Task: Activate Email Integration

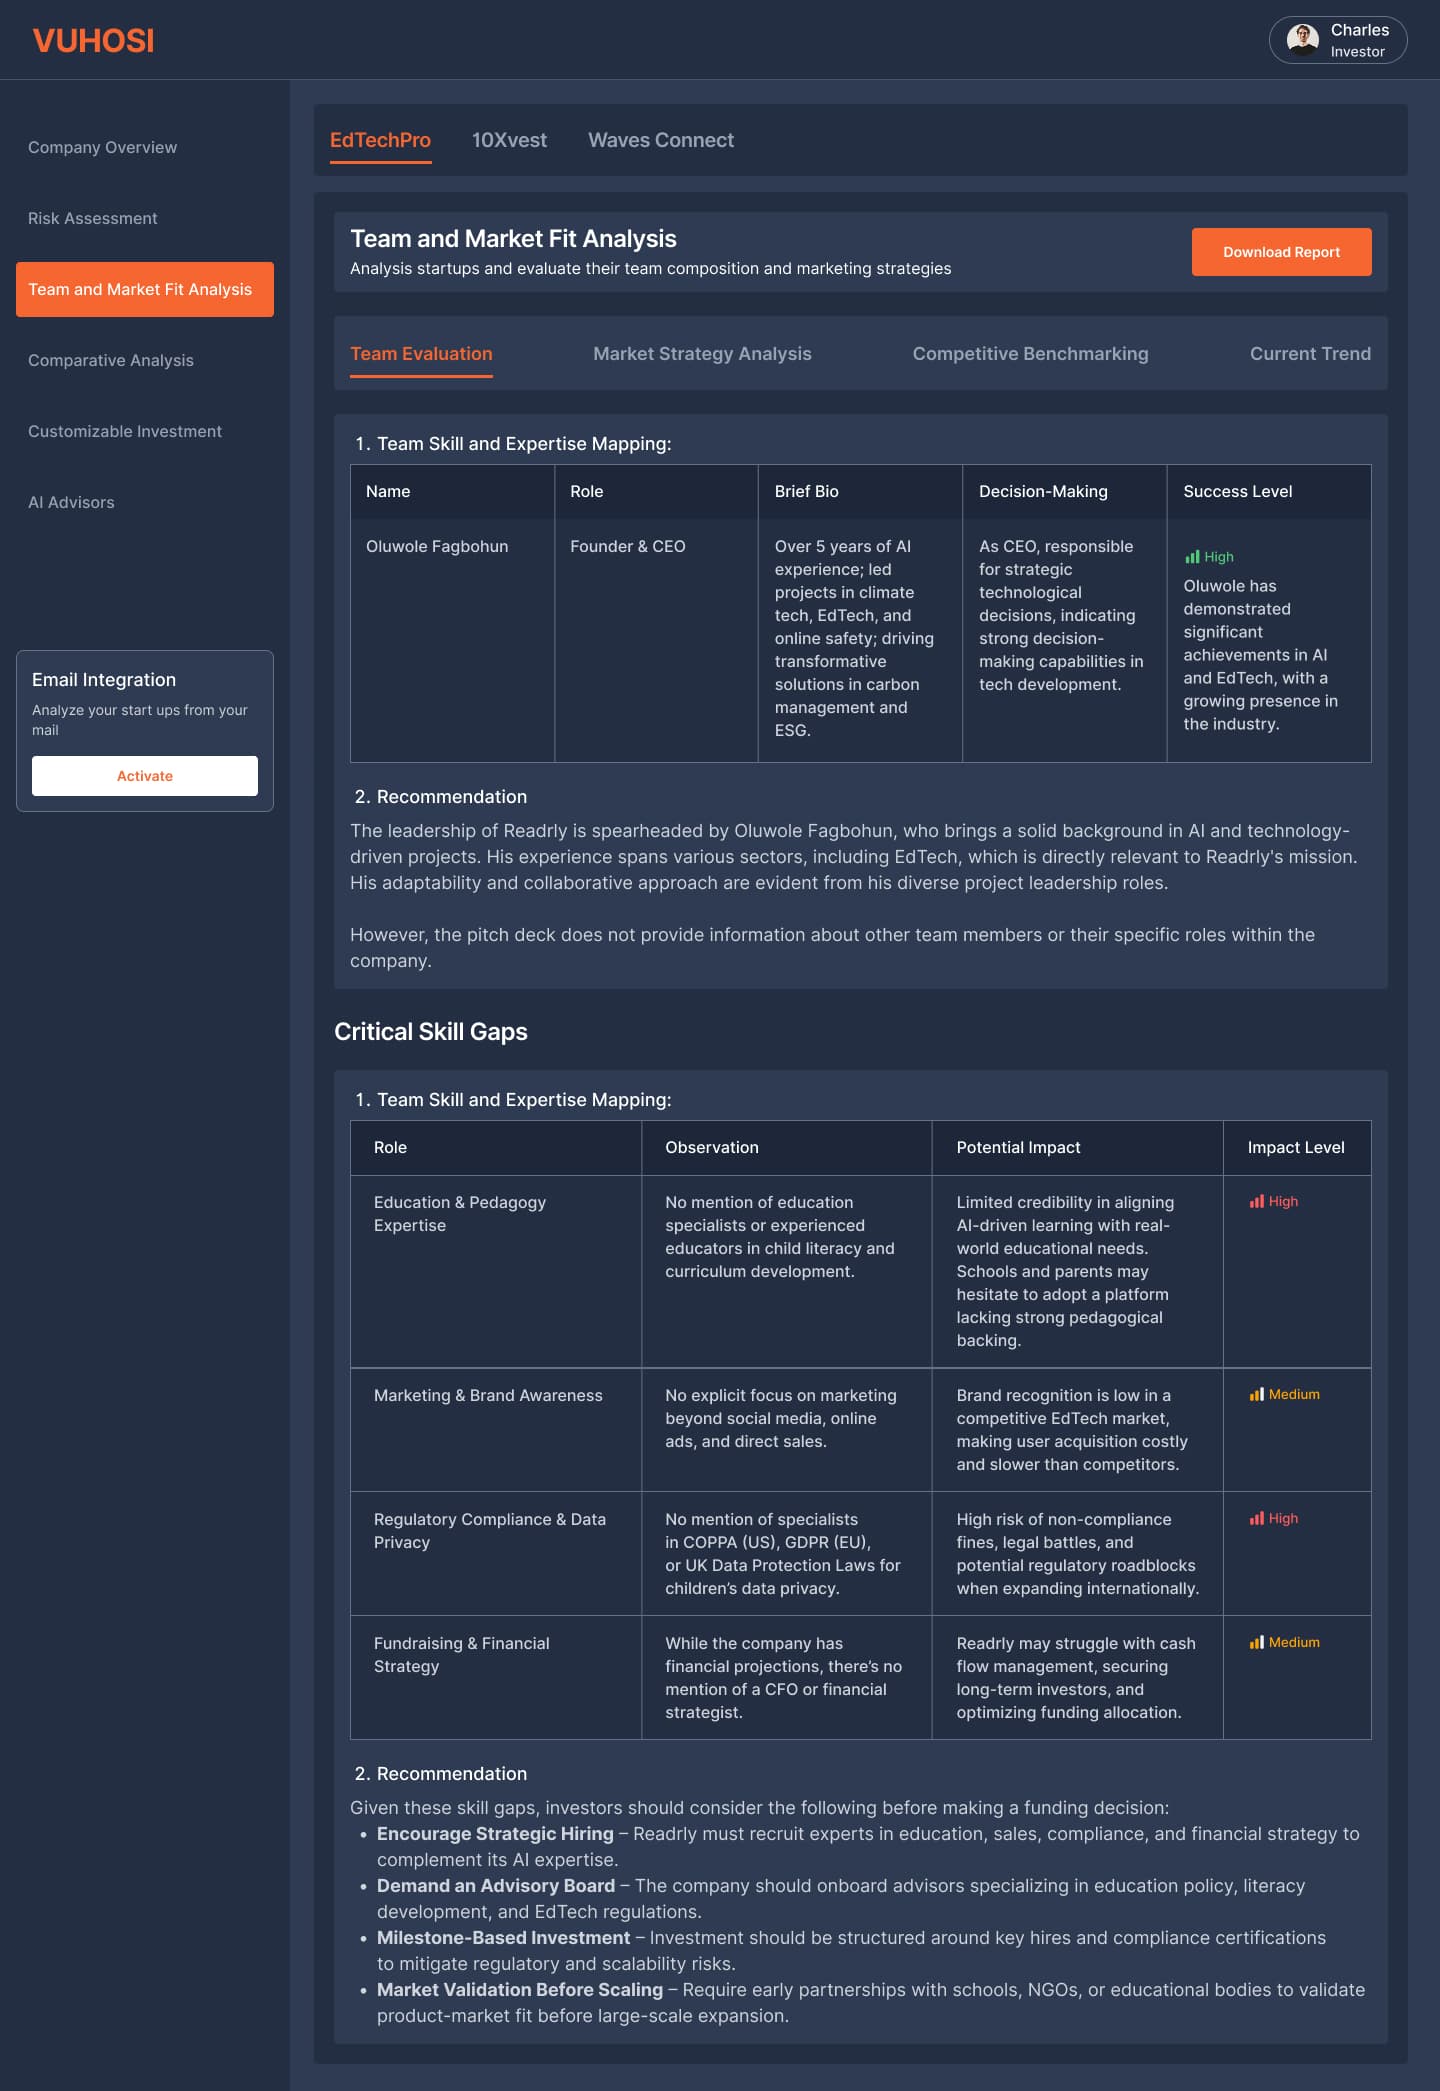Action: click(145, 776)
